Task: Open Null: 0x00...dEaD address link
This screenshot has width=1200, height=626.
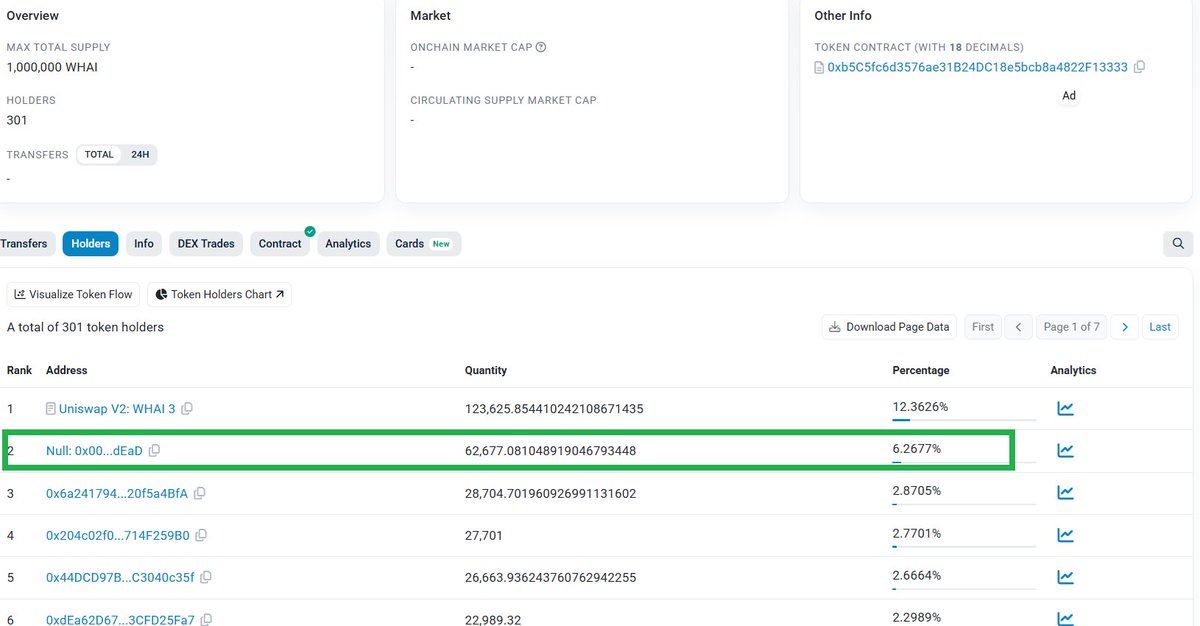Action: tap(94, 451)
